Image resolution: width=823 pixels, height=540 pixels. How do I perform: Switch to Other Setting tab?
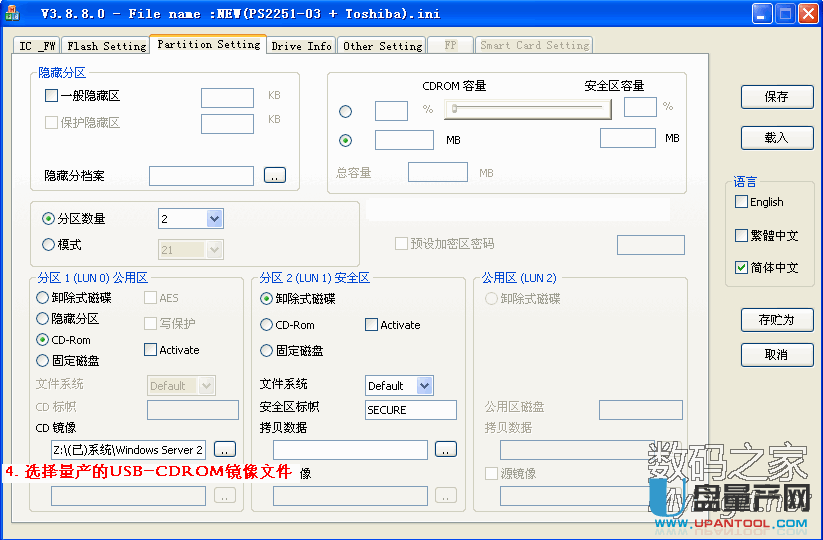(x=382, y=46)
